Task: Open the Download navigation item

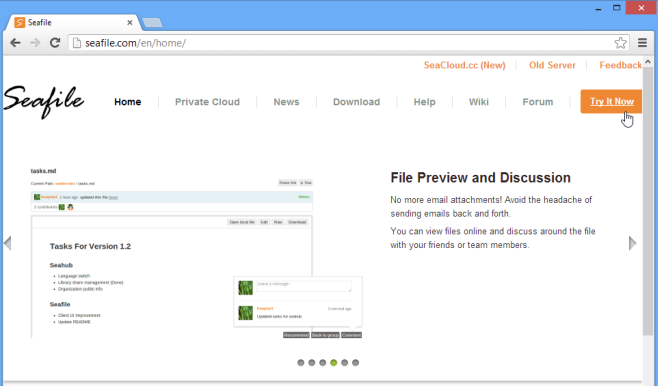Action: (x=356, y=102)
